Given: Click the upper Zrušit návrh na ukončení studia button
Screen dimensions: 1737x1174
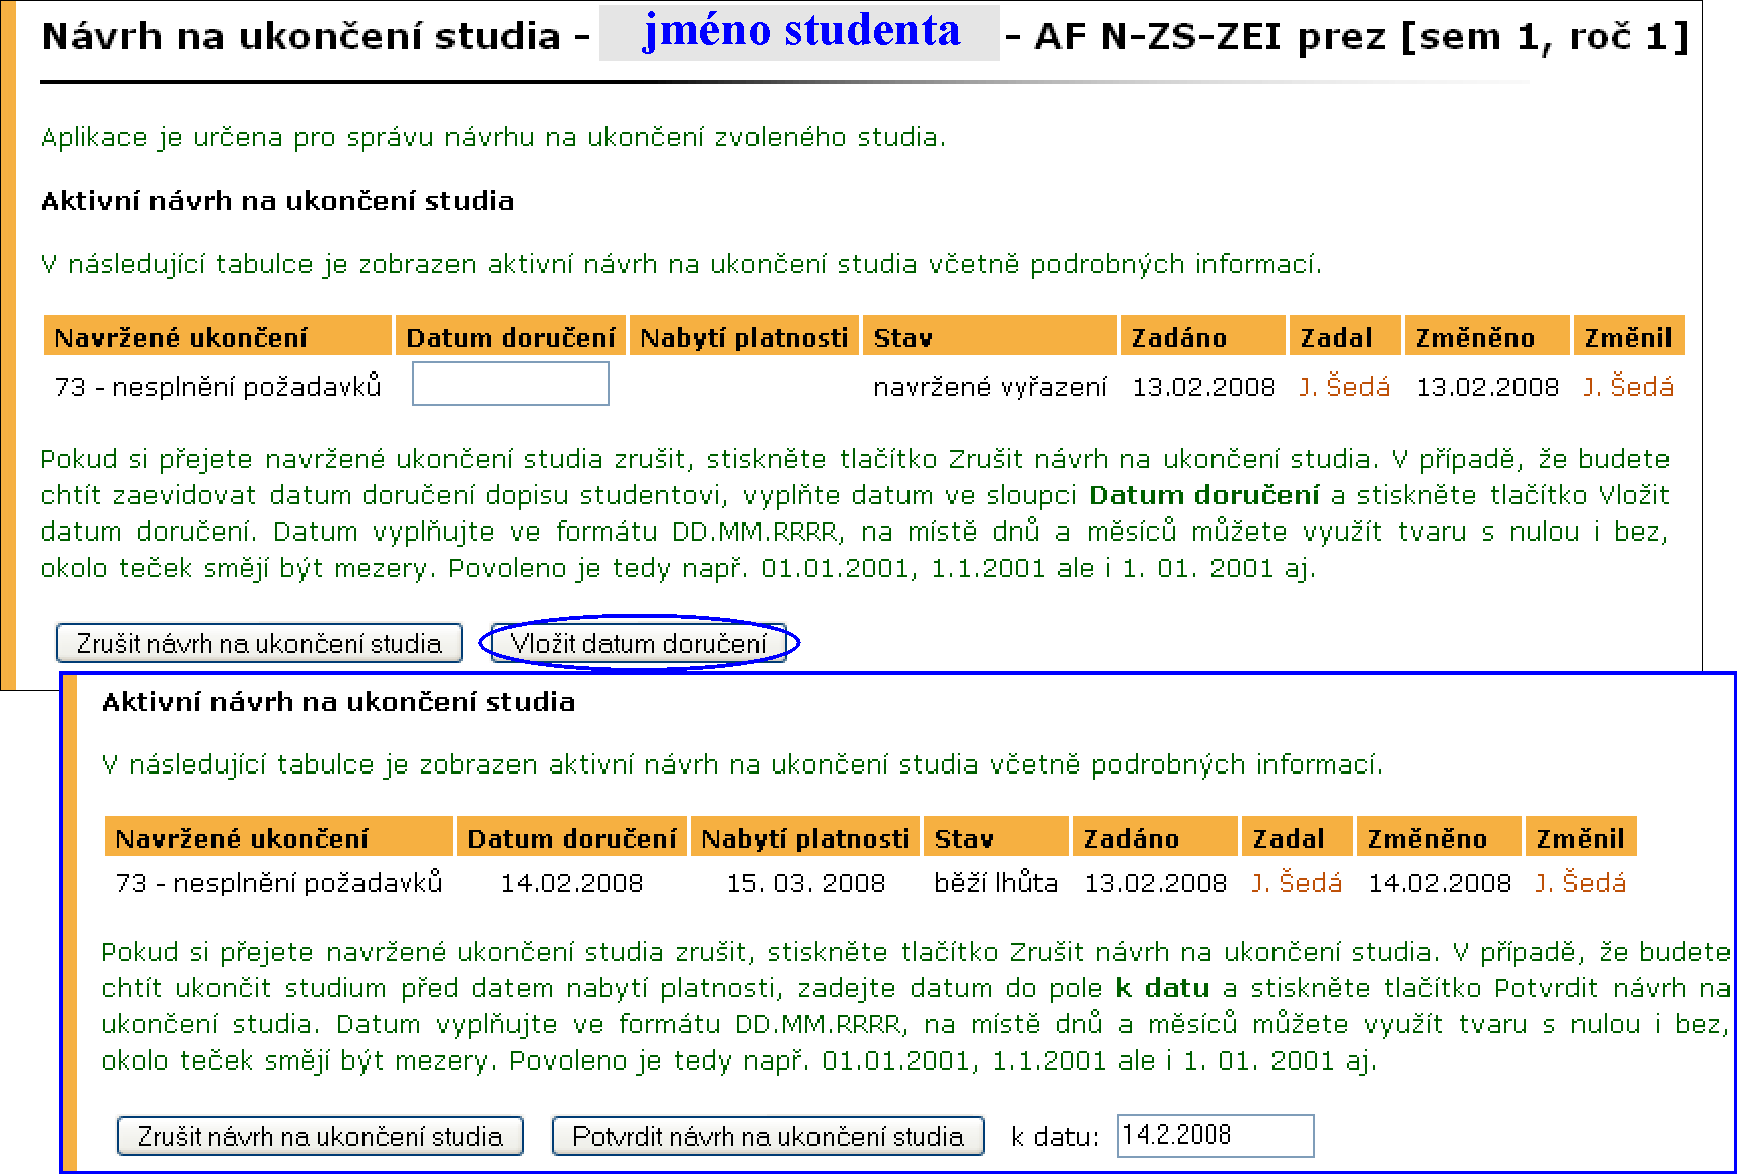Looking at the screenshot, I should pyautogui.click(x=259, y=643).
